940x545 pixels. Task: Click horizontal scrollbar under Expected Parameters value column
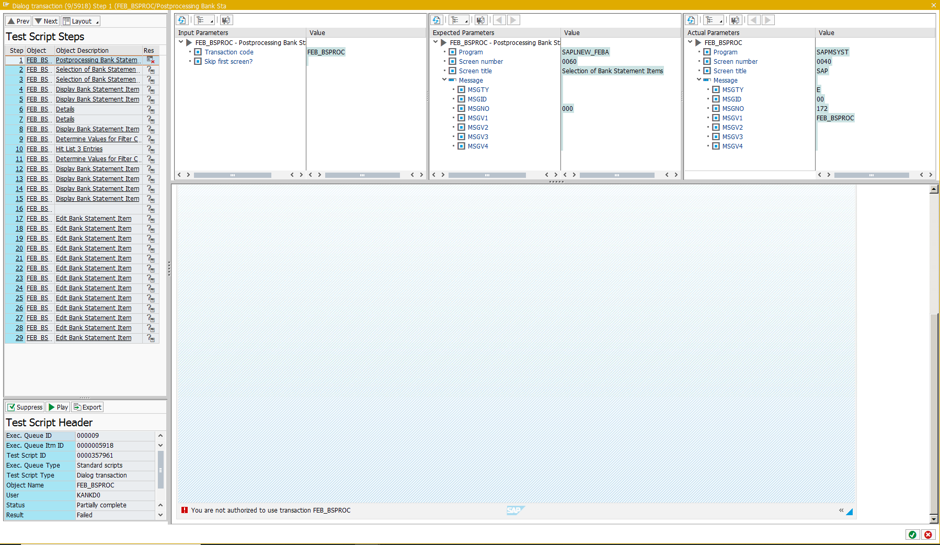(617, 175)
